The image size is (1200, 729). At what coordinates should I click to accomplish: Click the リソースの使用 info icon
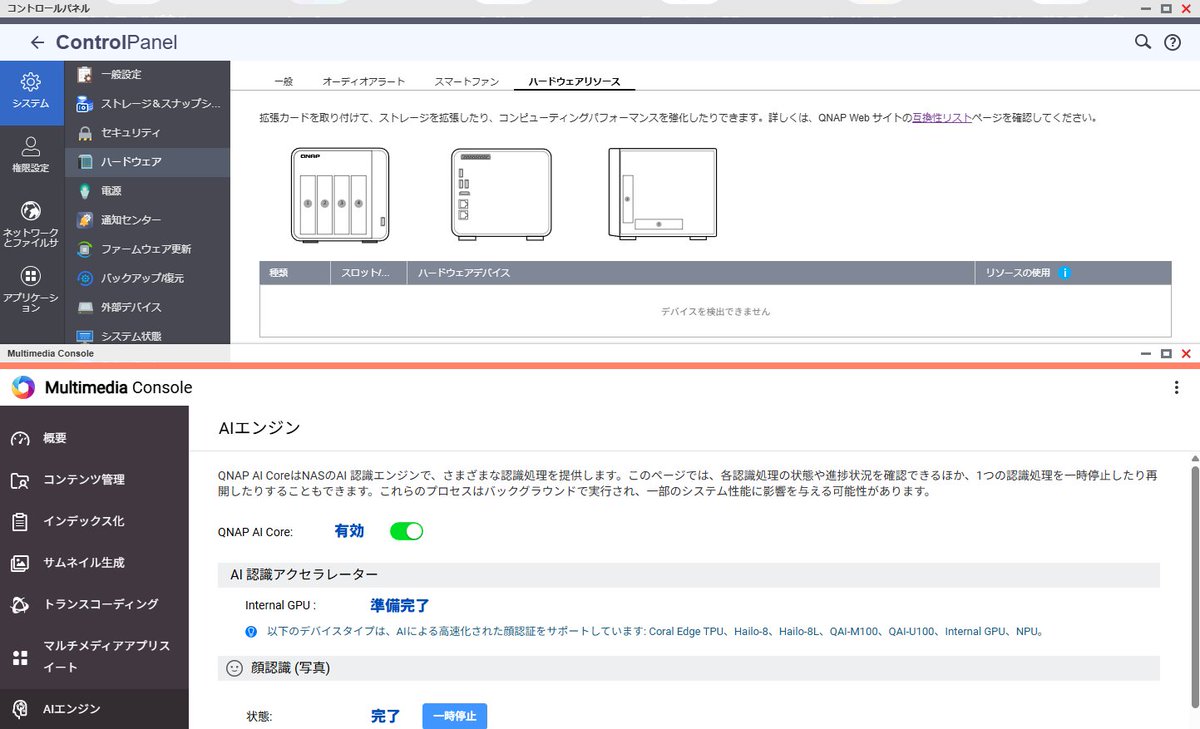(x=1065, y=273)
